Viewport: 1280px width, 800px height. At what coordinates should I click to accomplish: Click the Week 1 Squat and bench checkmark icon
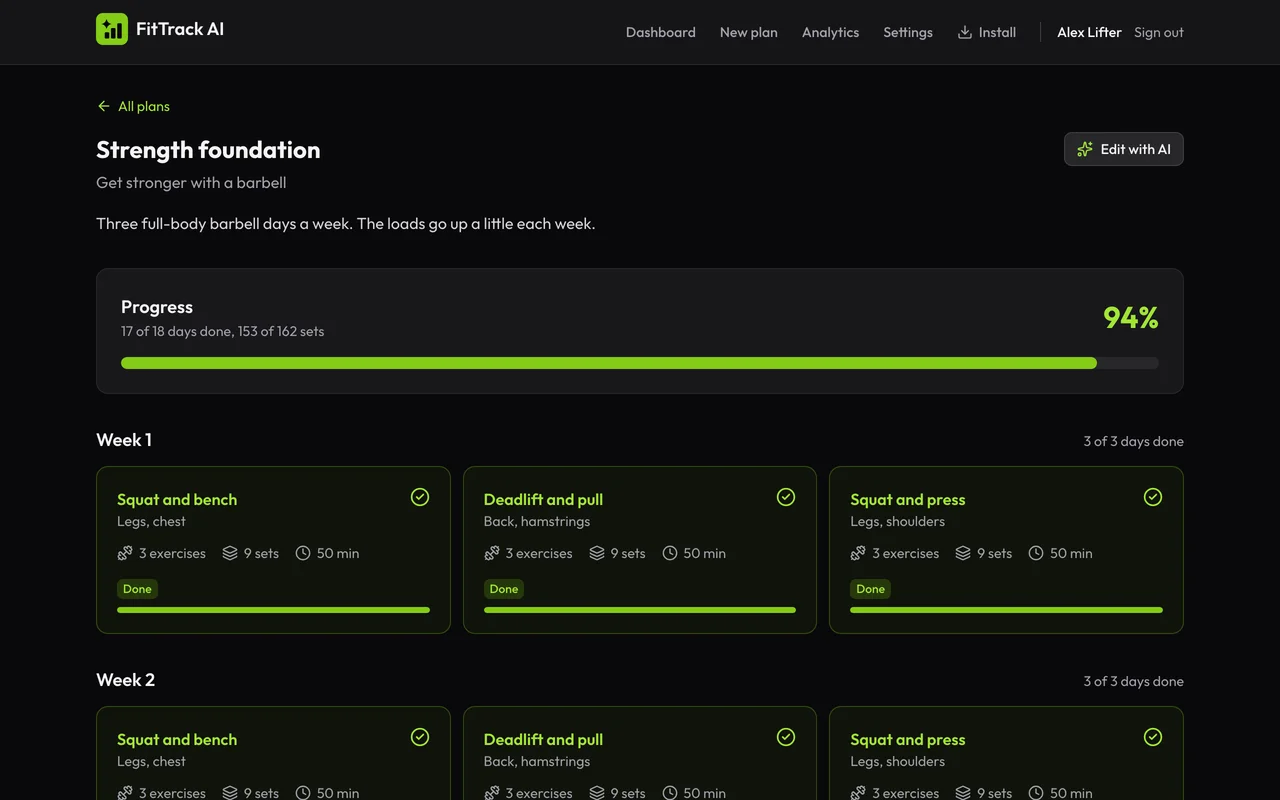click(420, 497)
